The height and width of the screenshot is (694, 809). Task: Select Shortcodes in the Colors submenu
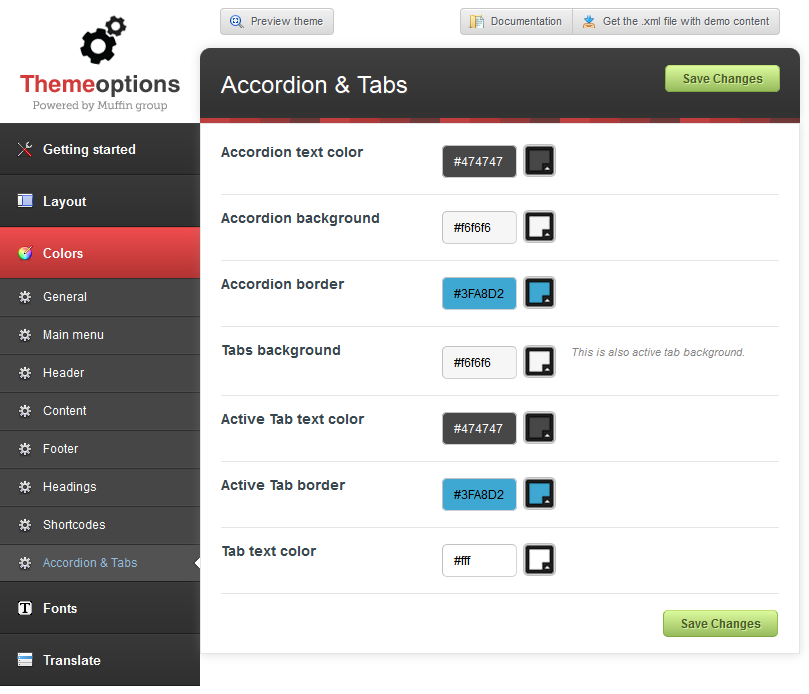(x=74, y=525)
